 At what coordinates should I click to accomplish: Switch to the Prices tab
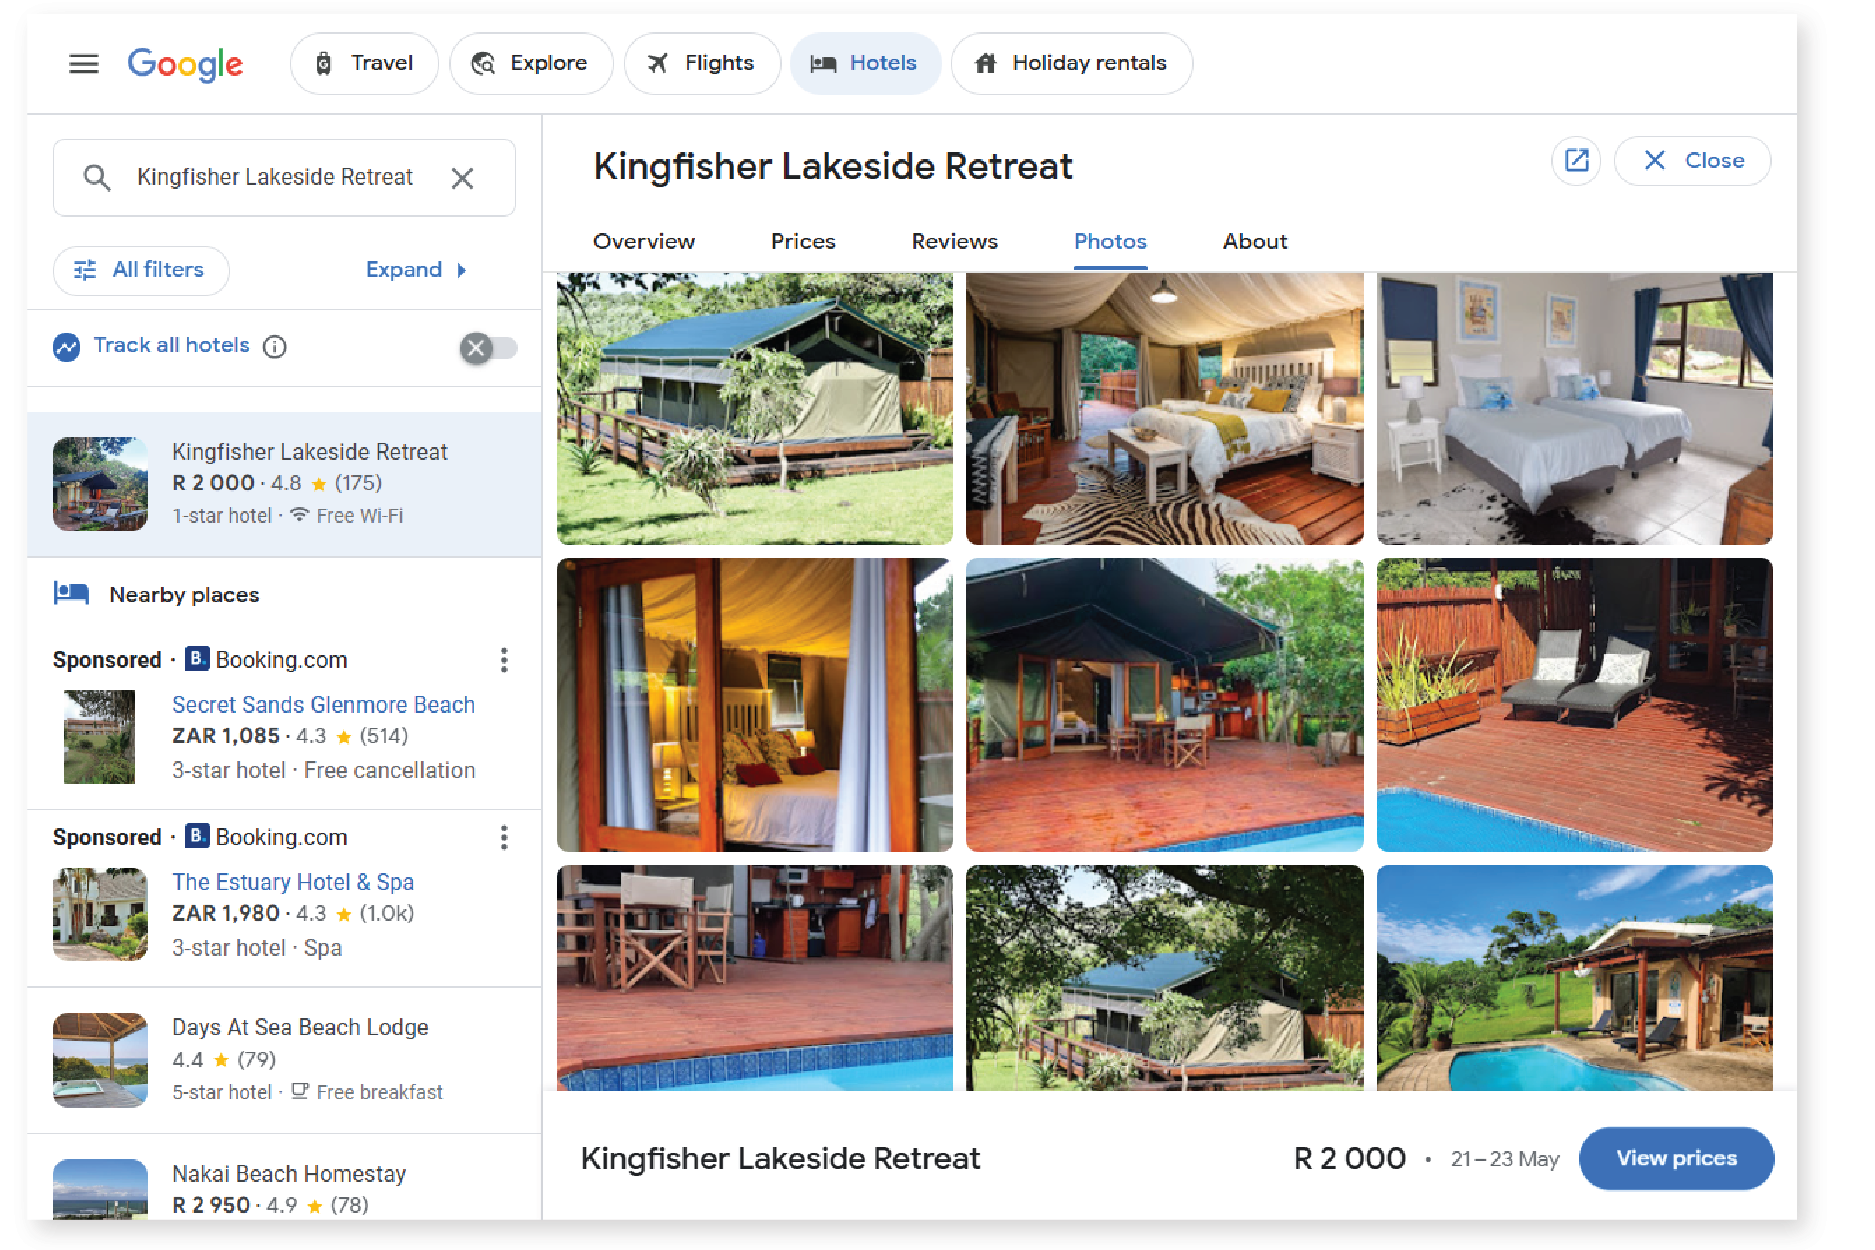[803, 242]
